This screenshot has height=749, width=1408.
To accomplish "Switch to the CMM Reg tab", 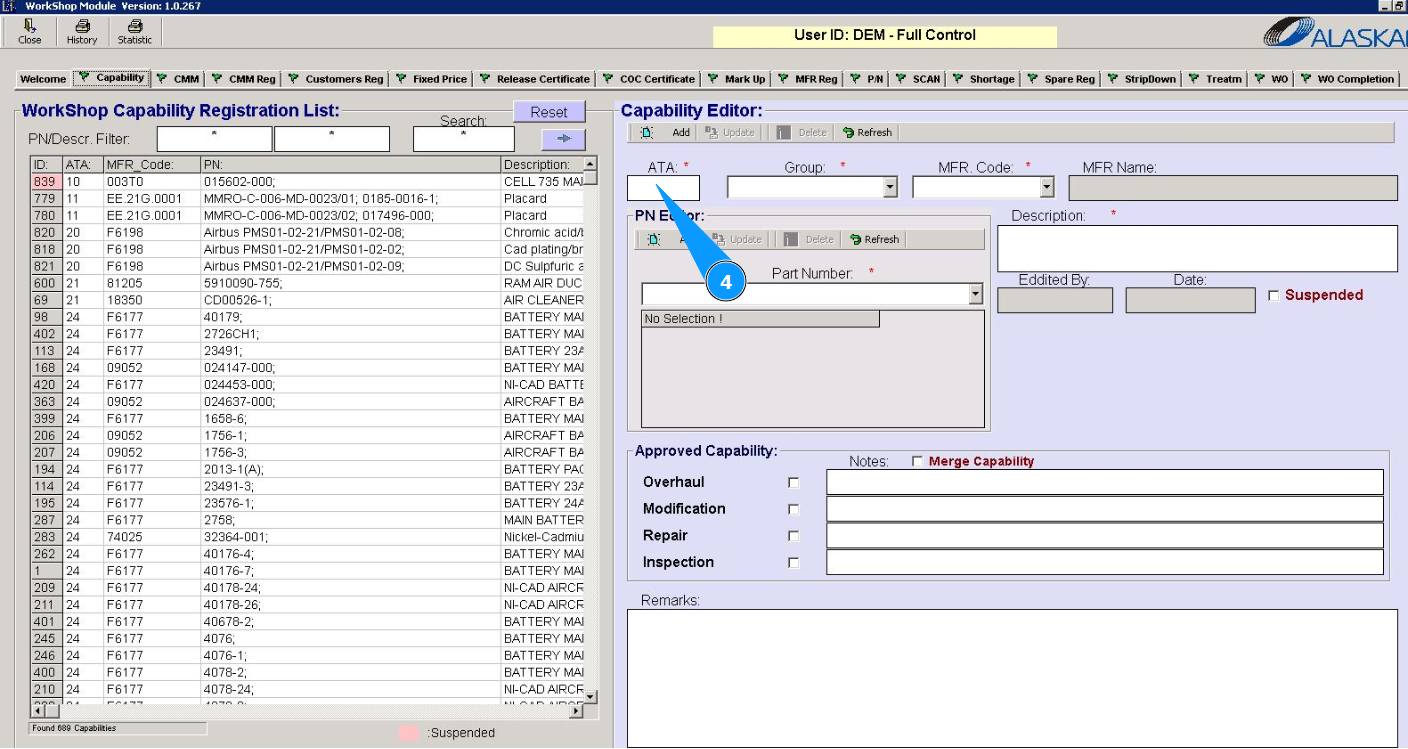I will point(243,79).
